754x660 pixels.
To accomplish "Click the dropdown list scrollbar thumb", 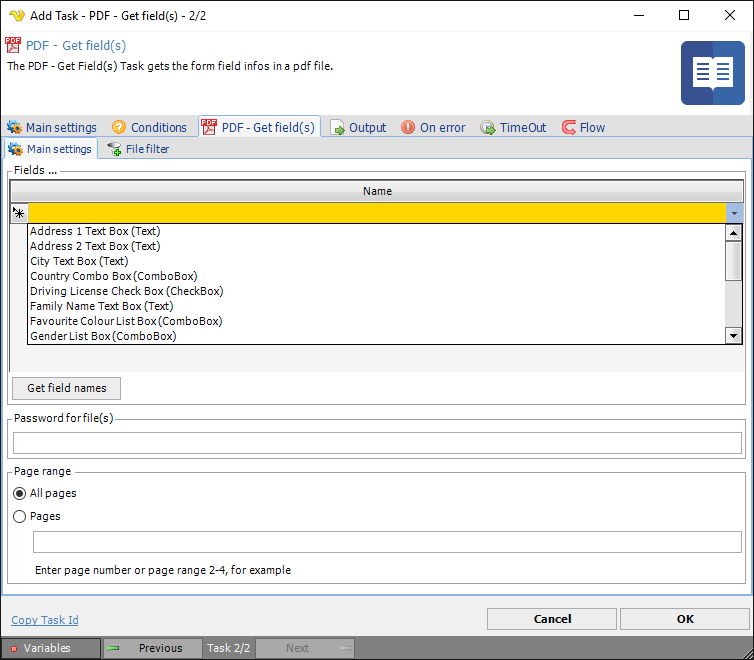I will [733, 261].
